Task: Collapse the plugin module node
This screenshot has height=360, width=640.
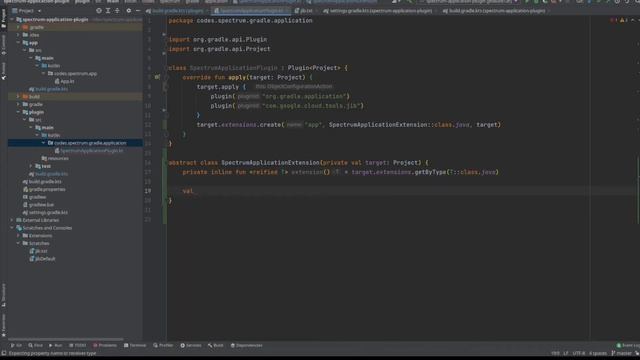Action: tap(18, 112)
